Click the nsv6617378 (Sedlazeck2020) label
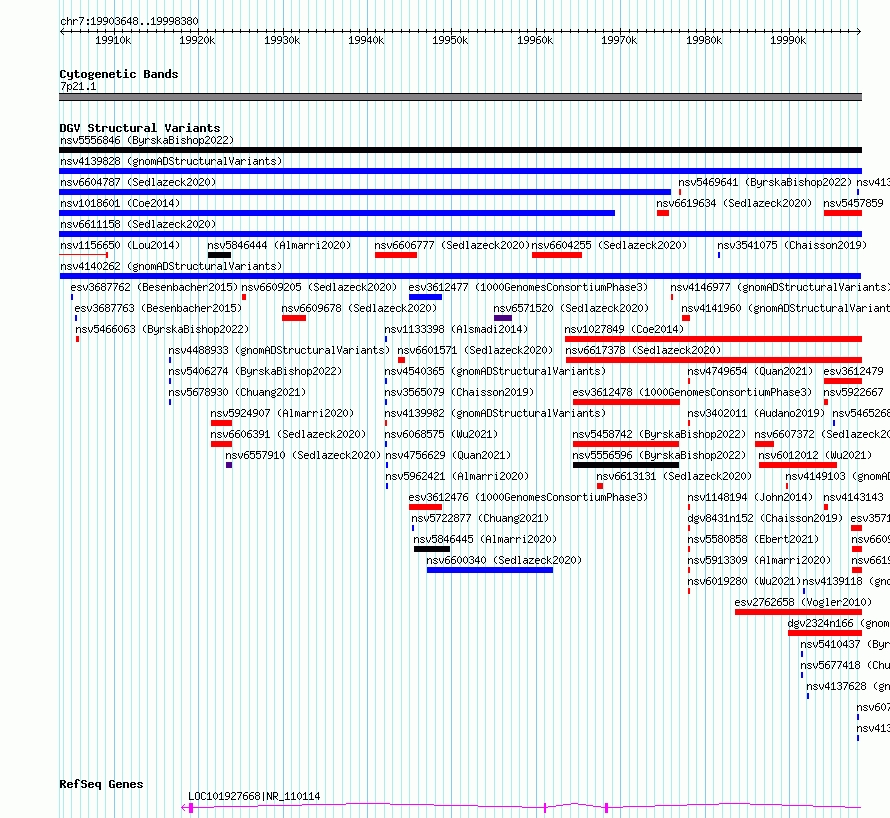The height and width of the screenshot is (818, 890). [643, 350]
